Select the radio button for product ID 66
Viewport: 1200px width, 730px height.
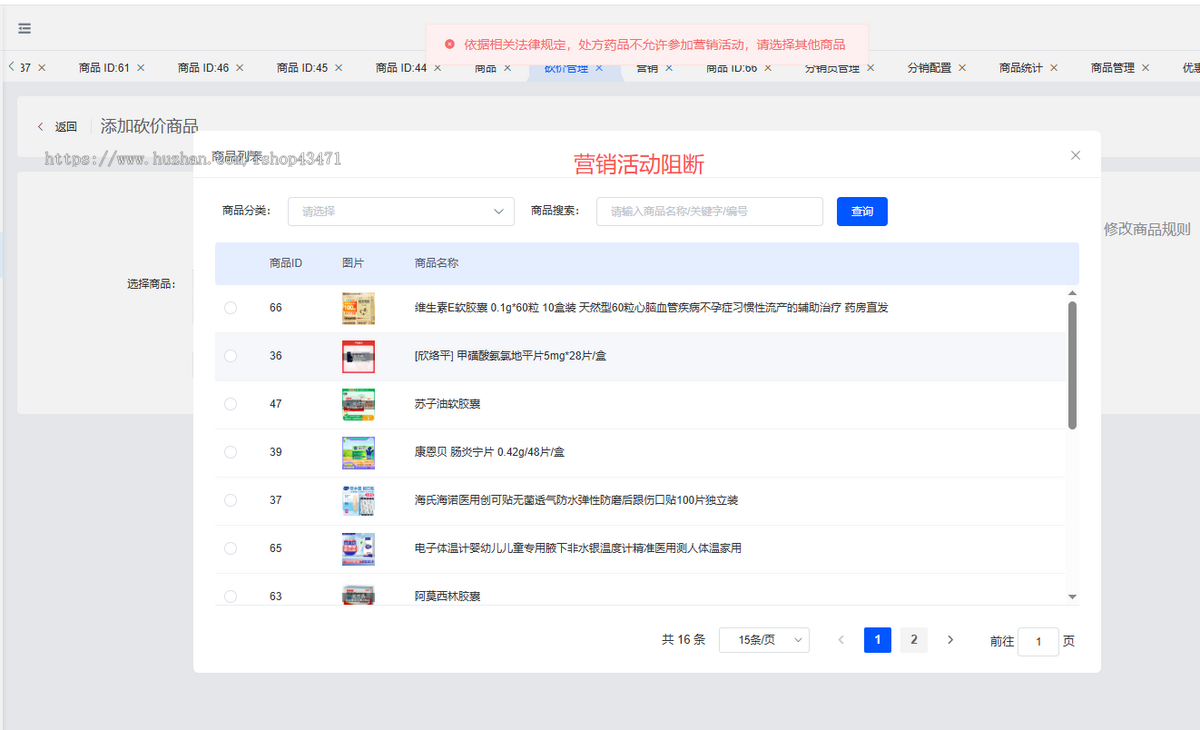point(231,308)
